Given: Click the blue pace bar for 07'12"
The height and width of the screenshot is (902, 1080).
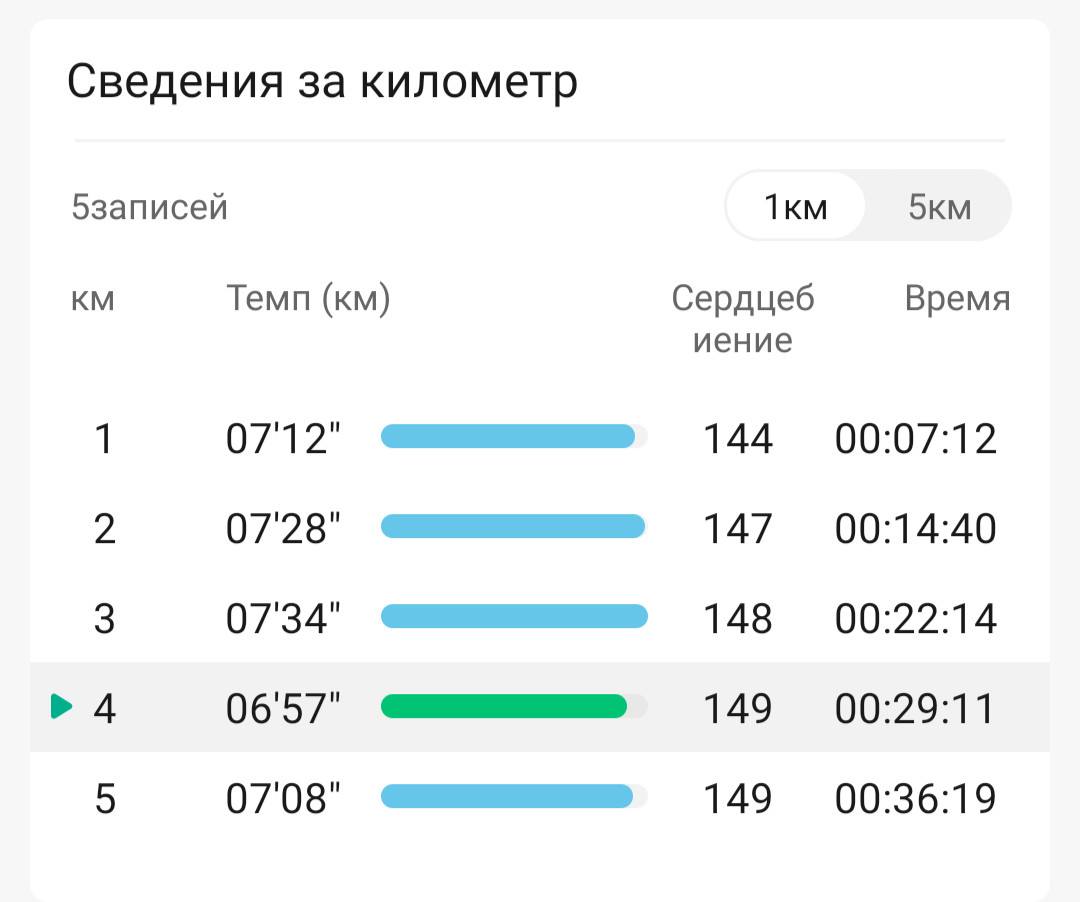Looking at the screenshot, I should pos(508,437).
